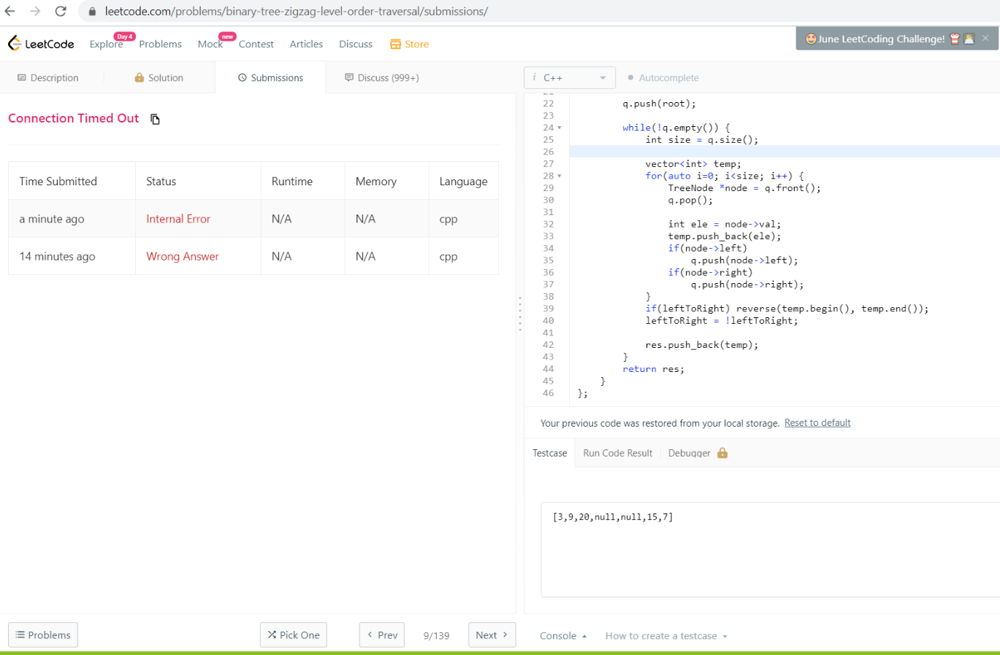Click the Pick One button
Image resolution: width=1000 pixels, height=655 pixels.
pos(293,635)
